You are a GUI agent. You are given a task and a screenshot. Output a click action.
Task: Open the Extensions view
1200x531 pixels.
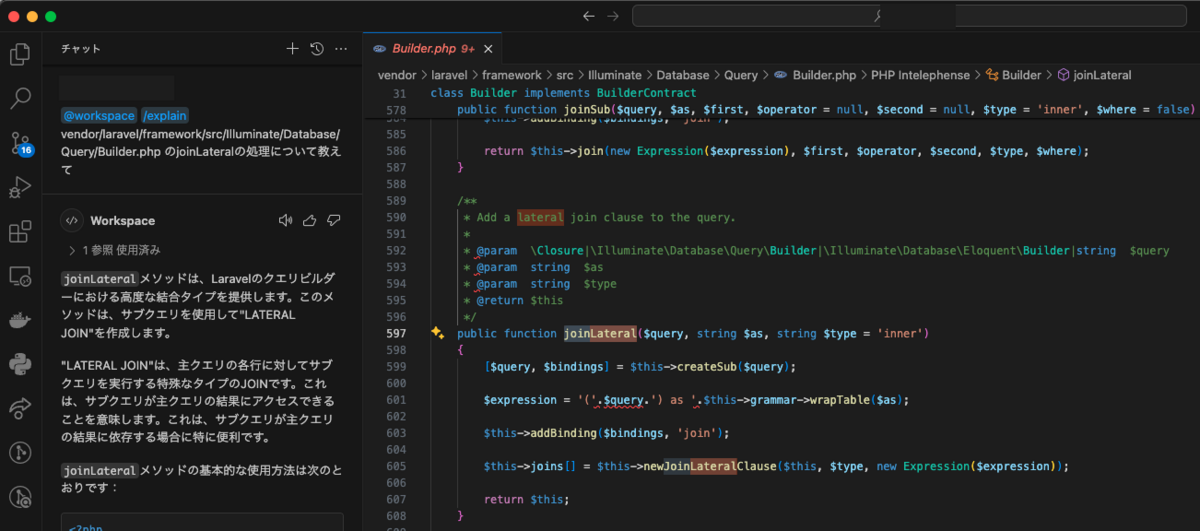(20, 232)
